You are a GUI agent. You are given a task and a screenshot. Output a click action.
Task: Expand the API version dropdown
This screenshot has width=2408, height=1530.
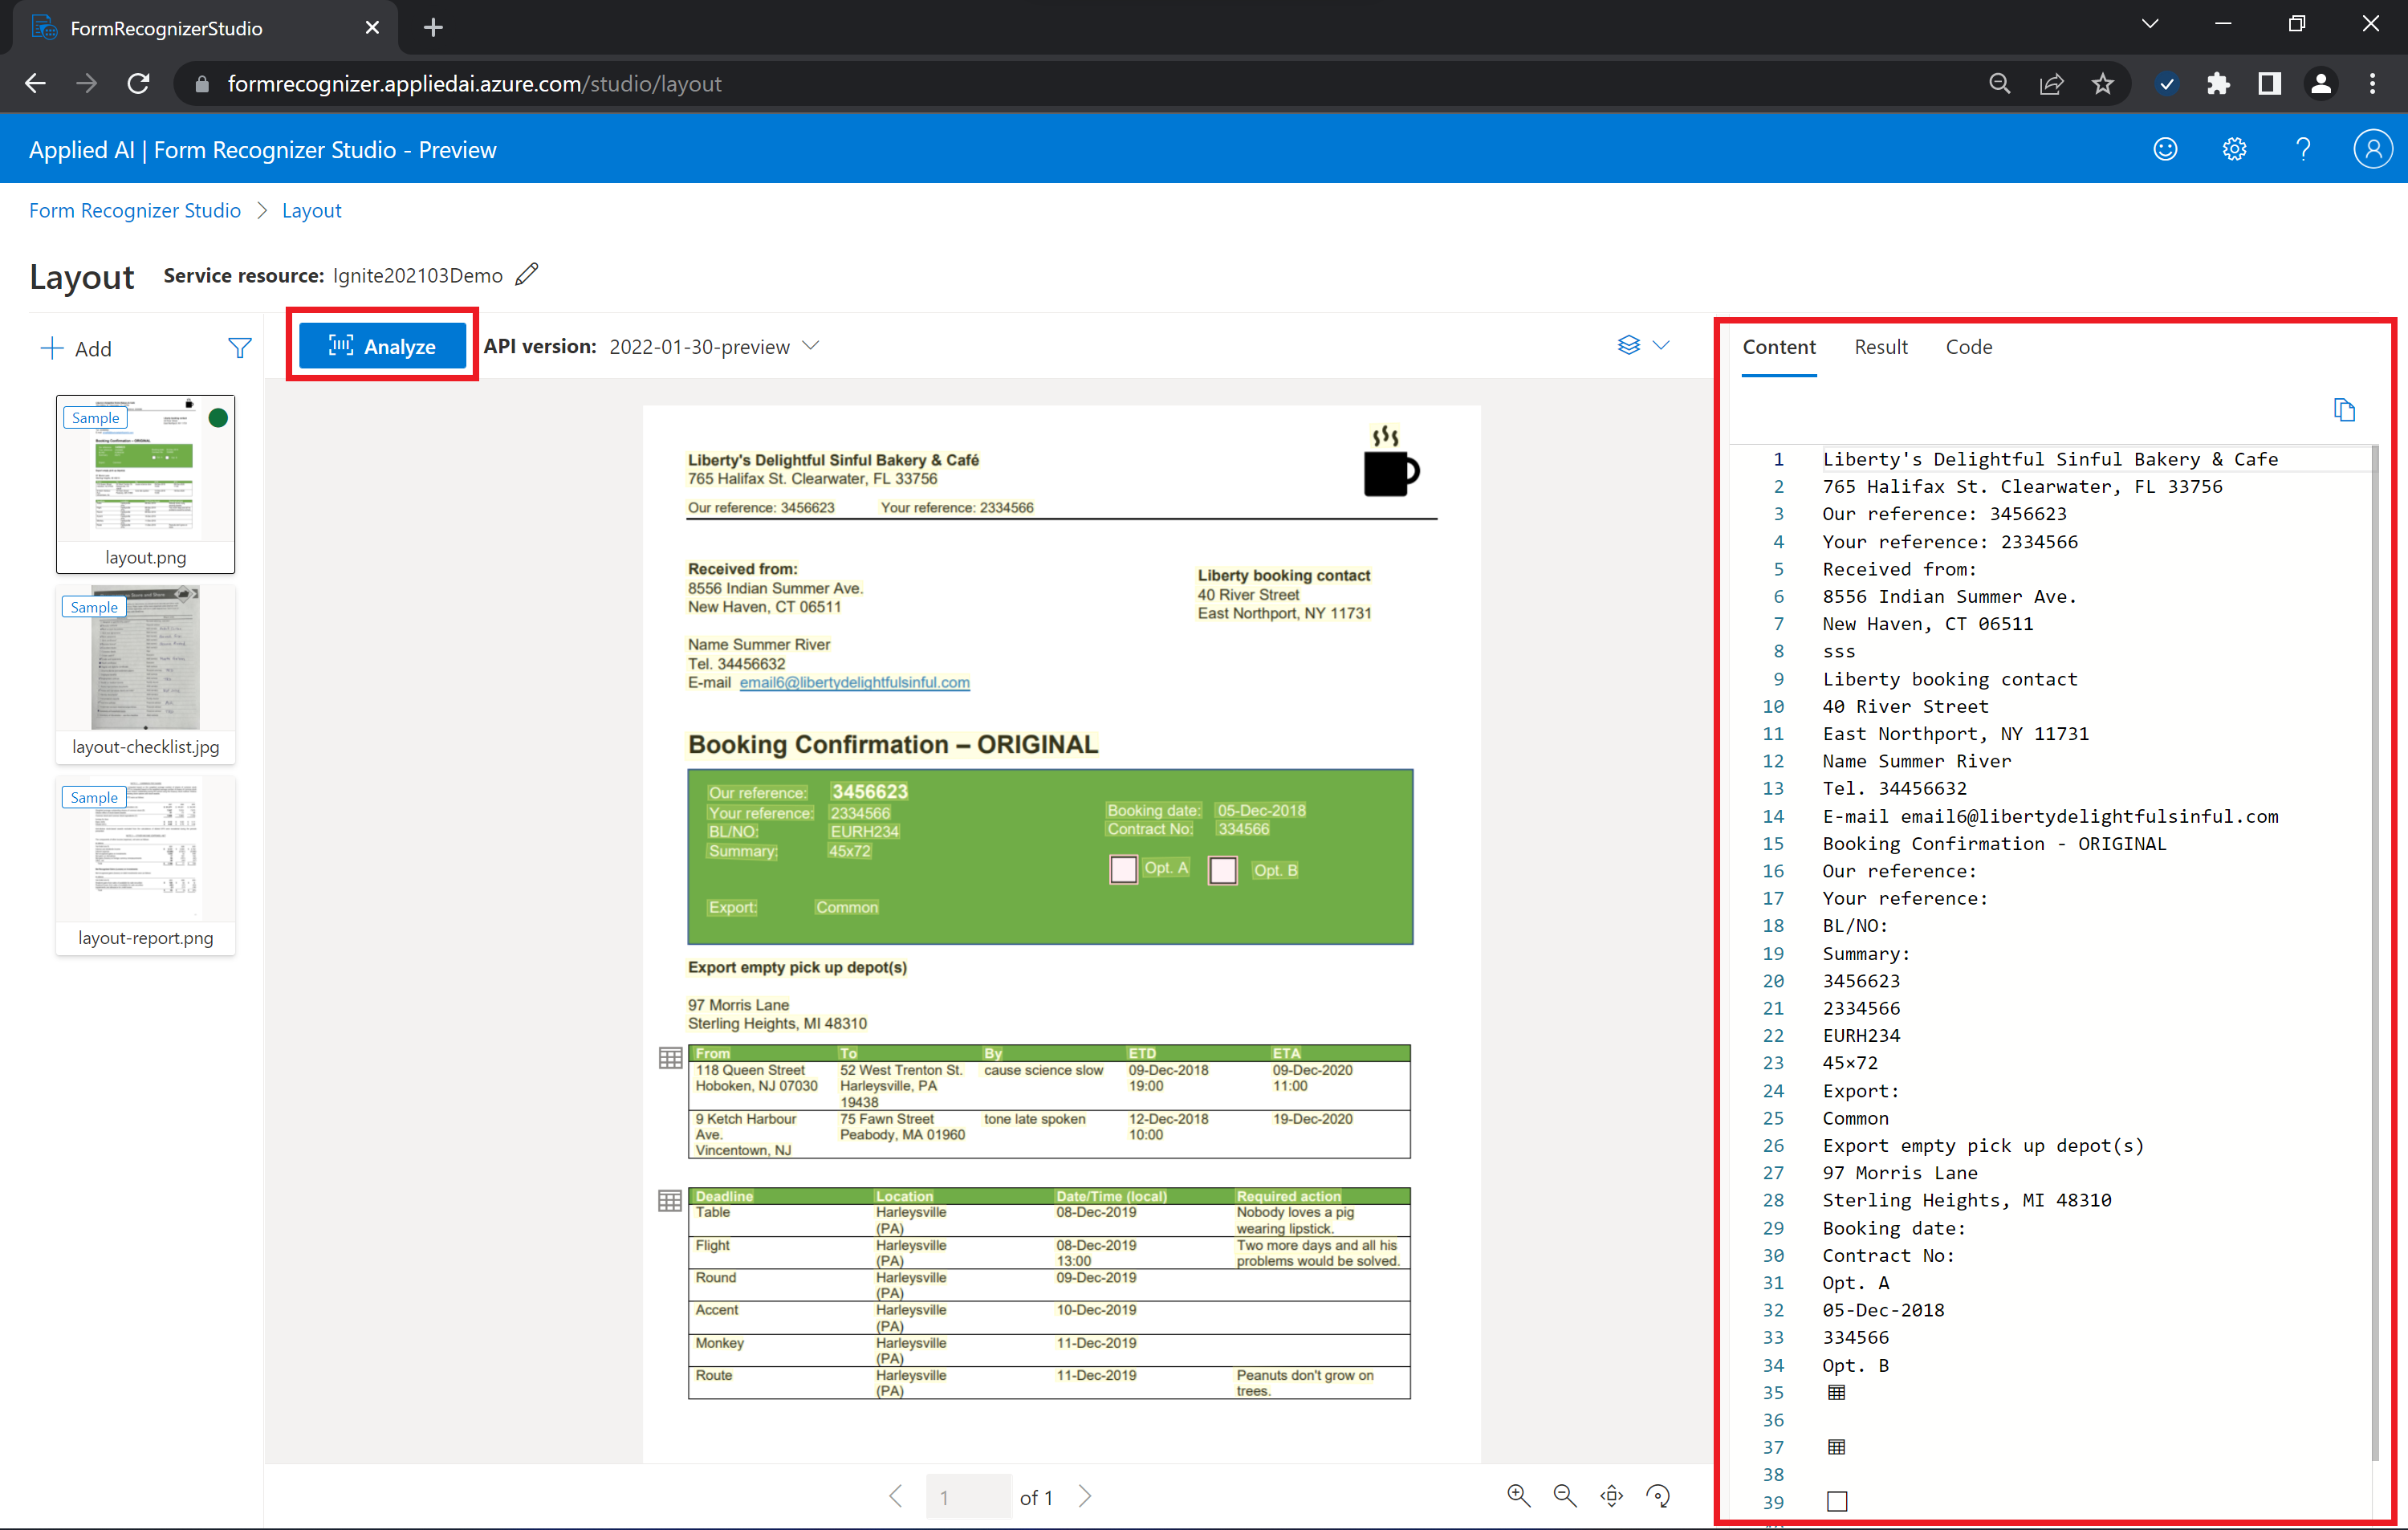[x=811, y=346]
